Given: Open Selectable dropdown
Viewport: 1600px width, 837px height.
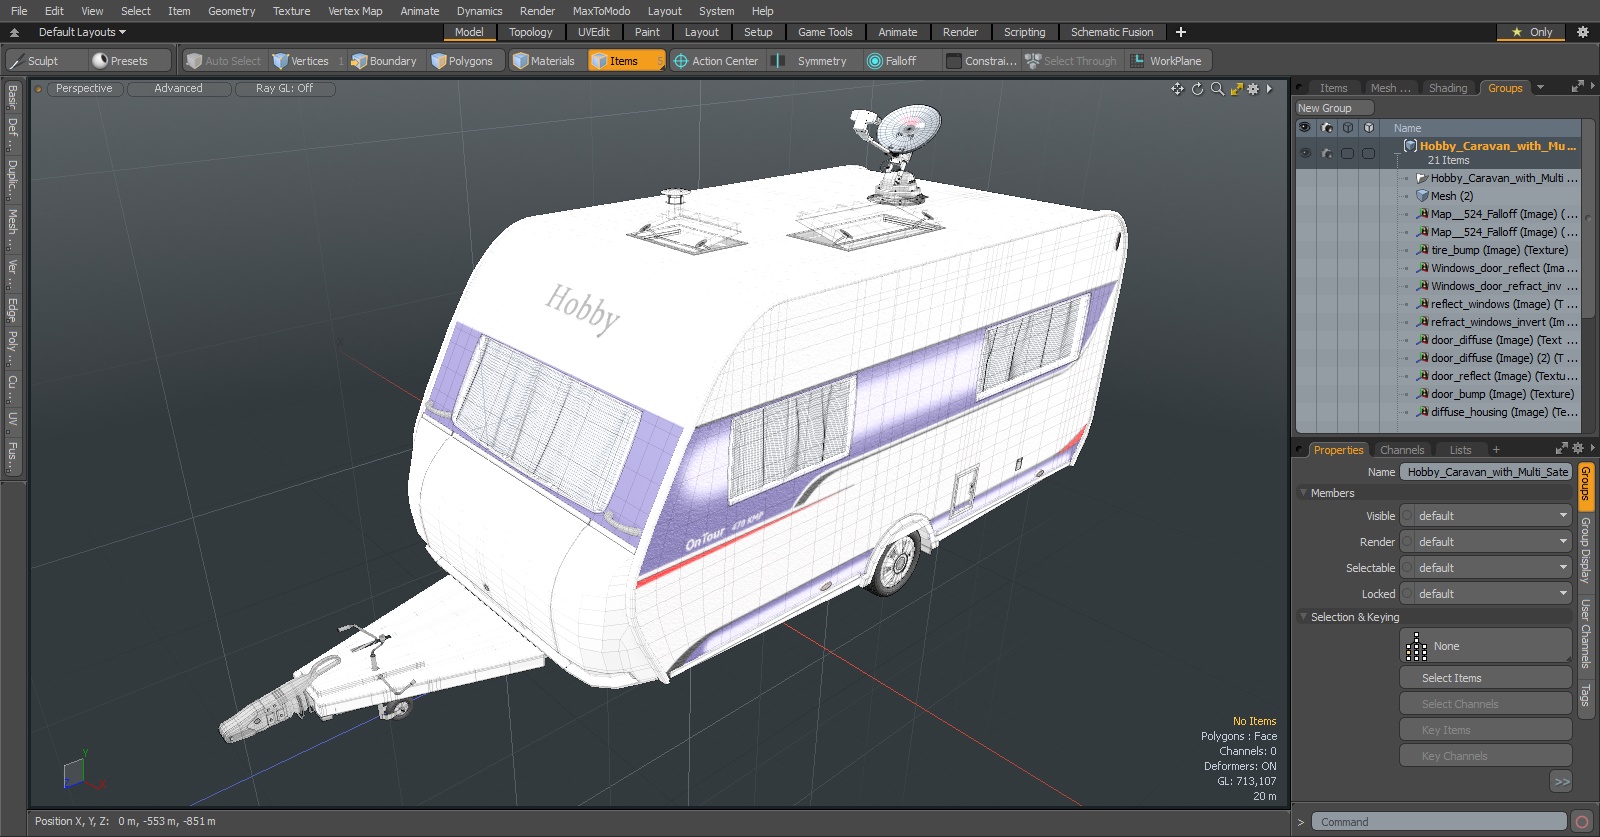Looking at the screenshot, I should [x=1486, y=568].
